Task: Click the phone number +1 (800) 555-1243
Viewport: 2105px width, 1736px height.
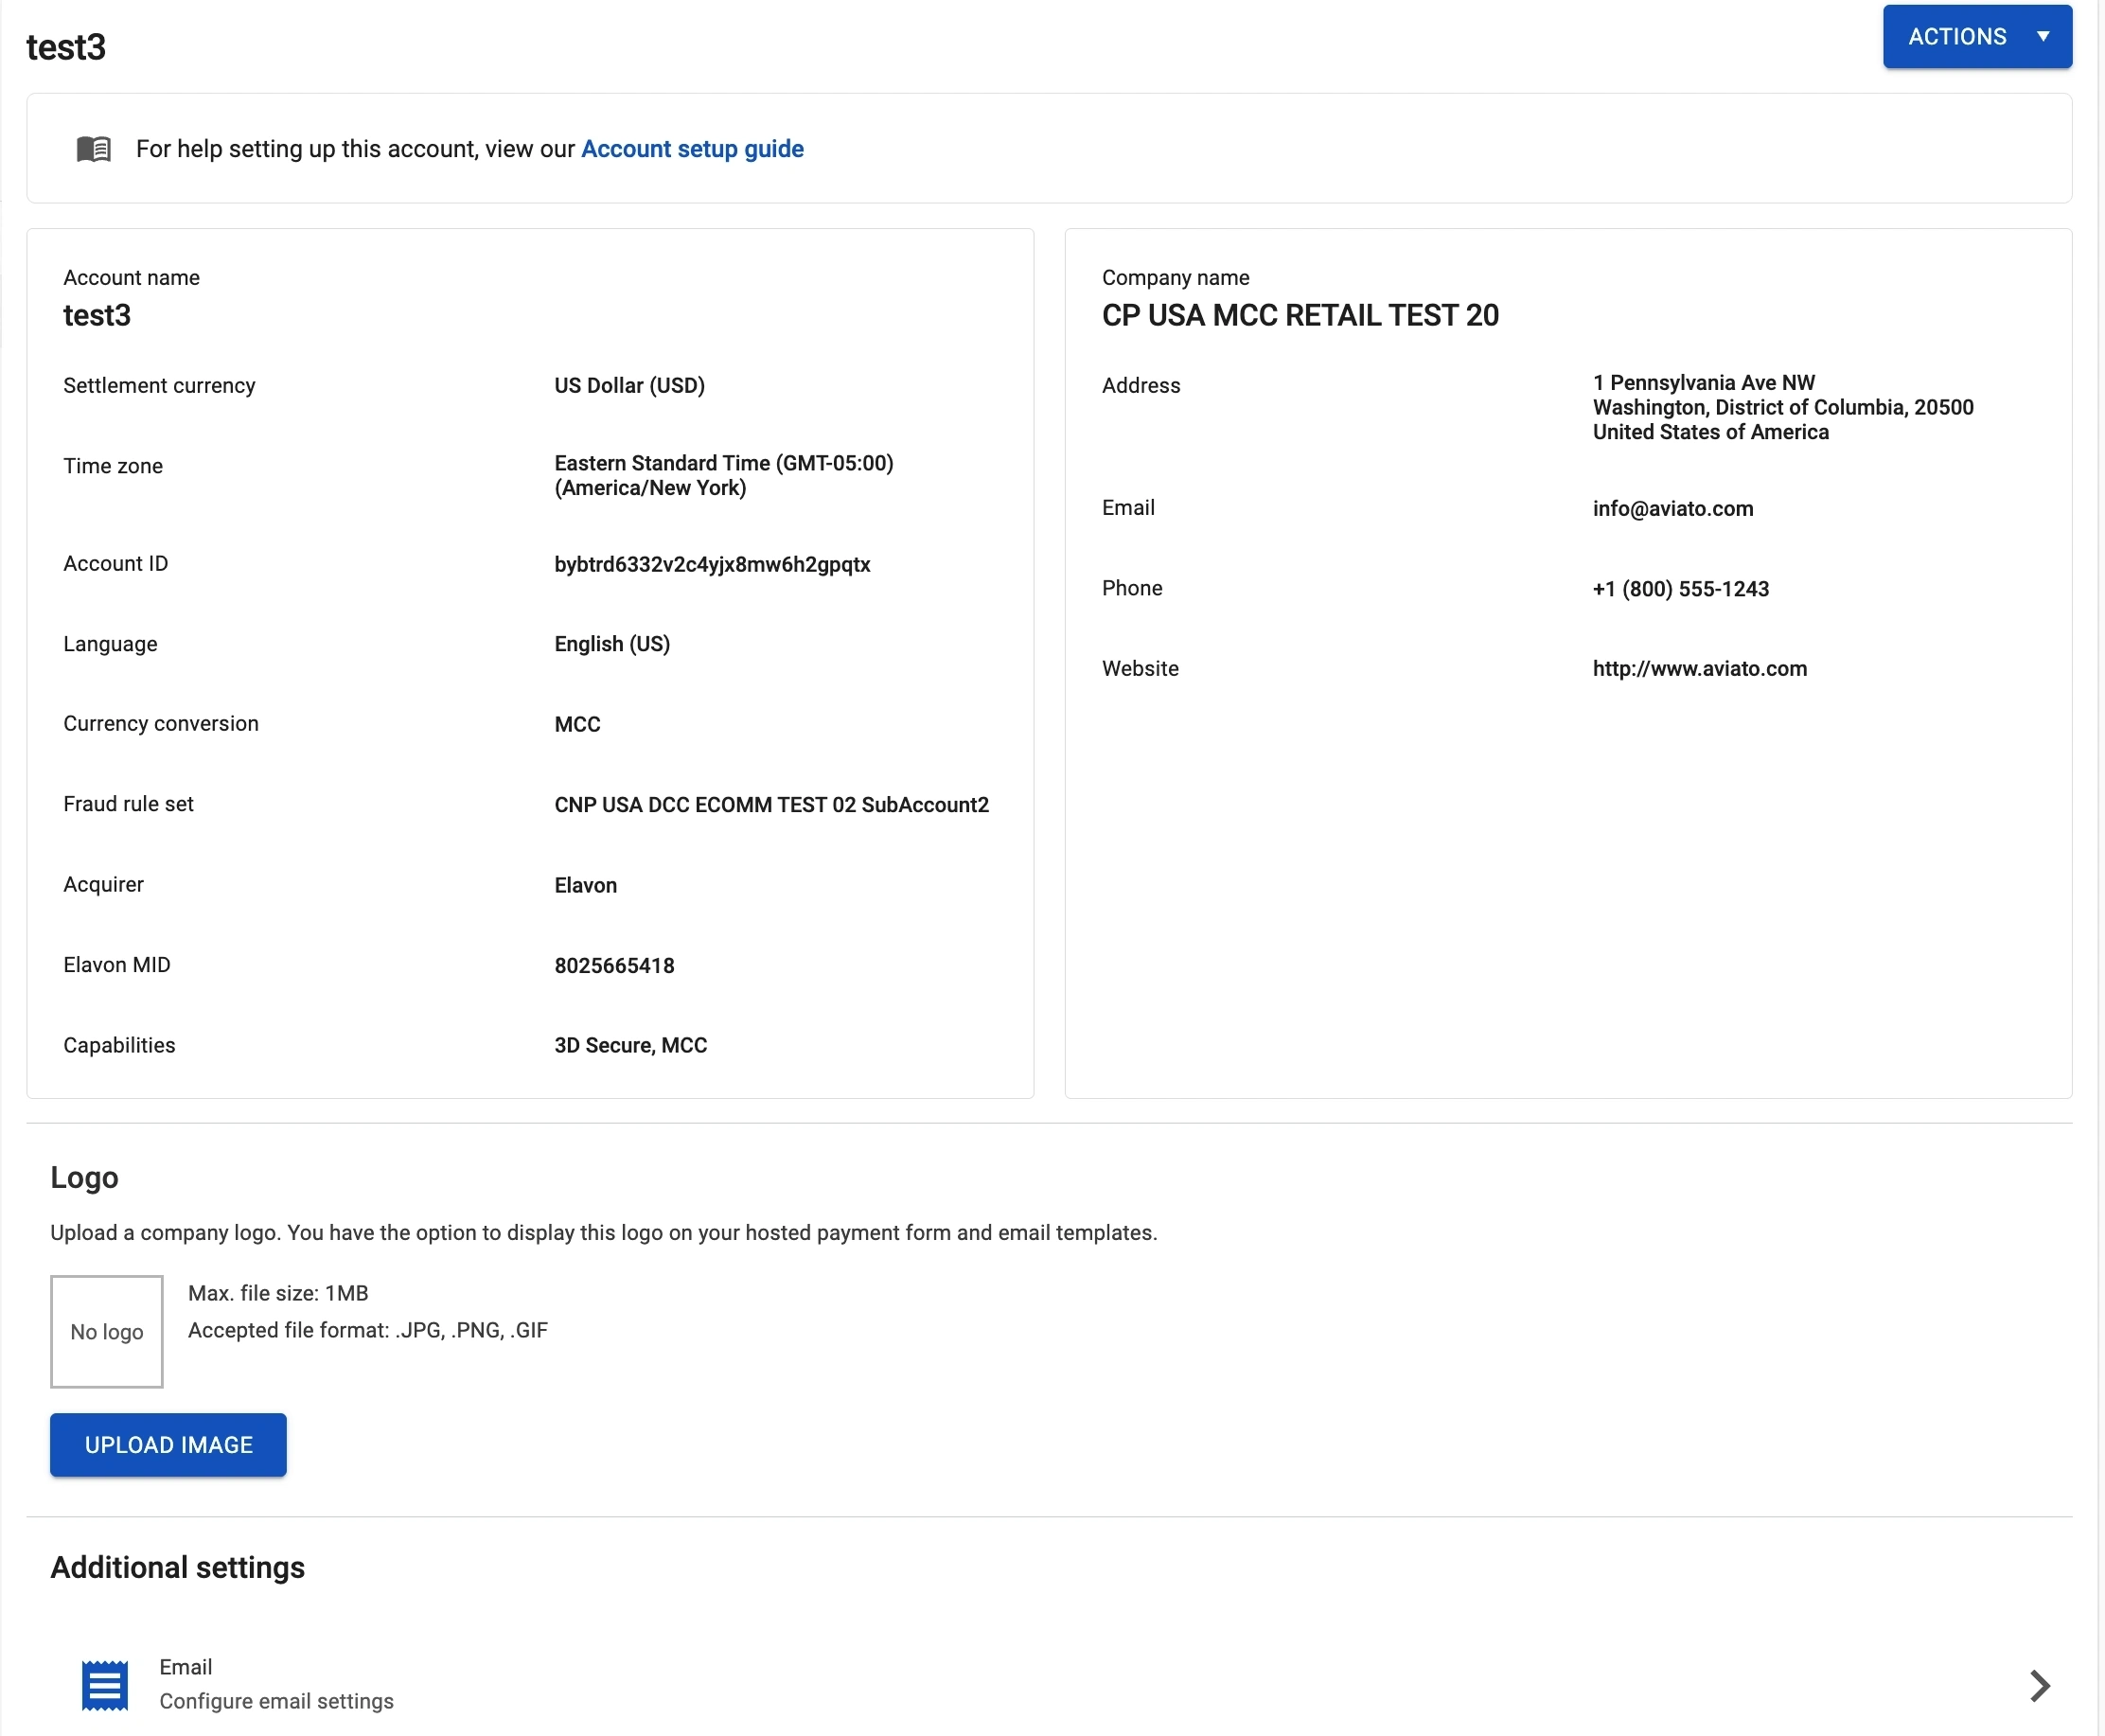Action: coord(1680,589)
